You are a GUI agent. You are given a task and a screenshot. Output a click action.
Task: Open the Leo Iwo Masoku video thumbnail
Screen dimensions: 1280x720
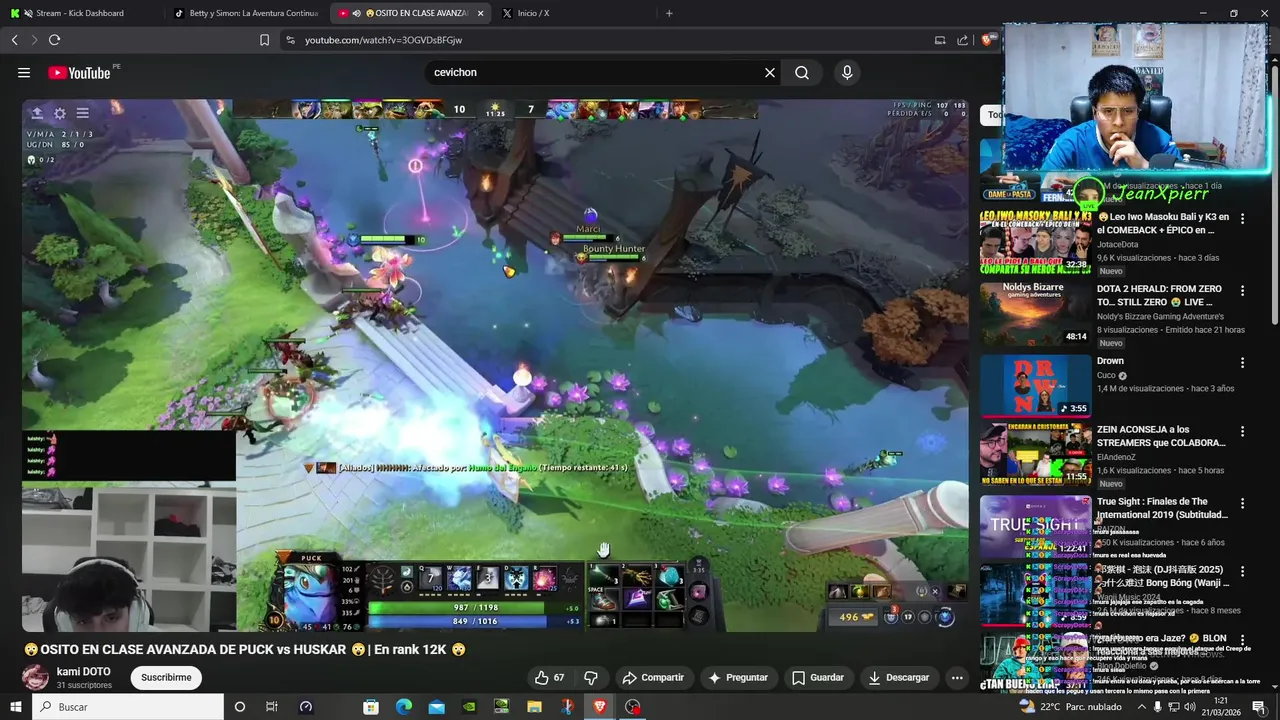[1035, 242]
